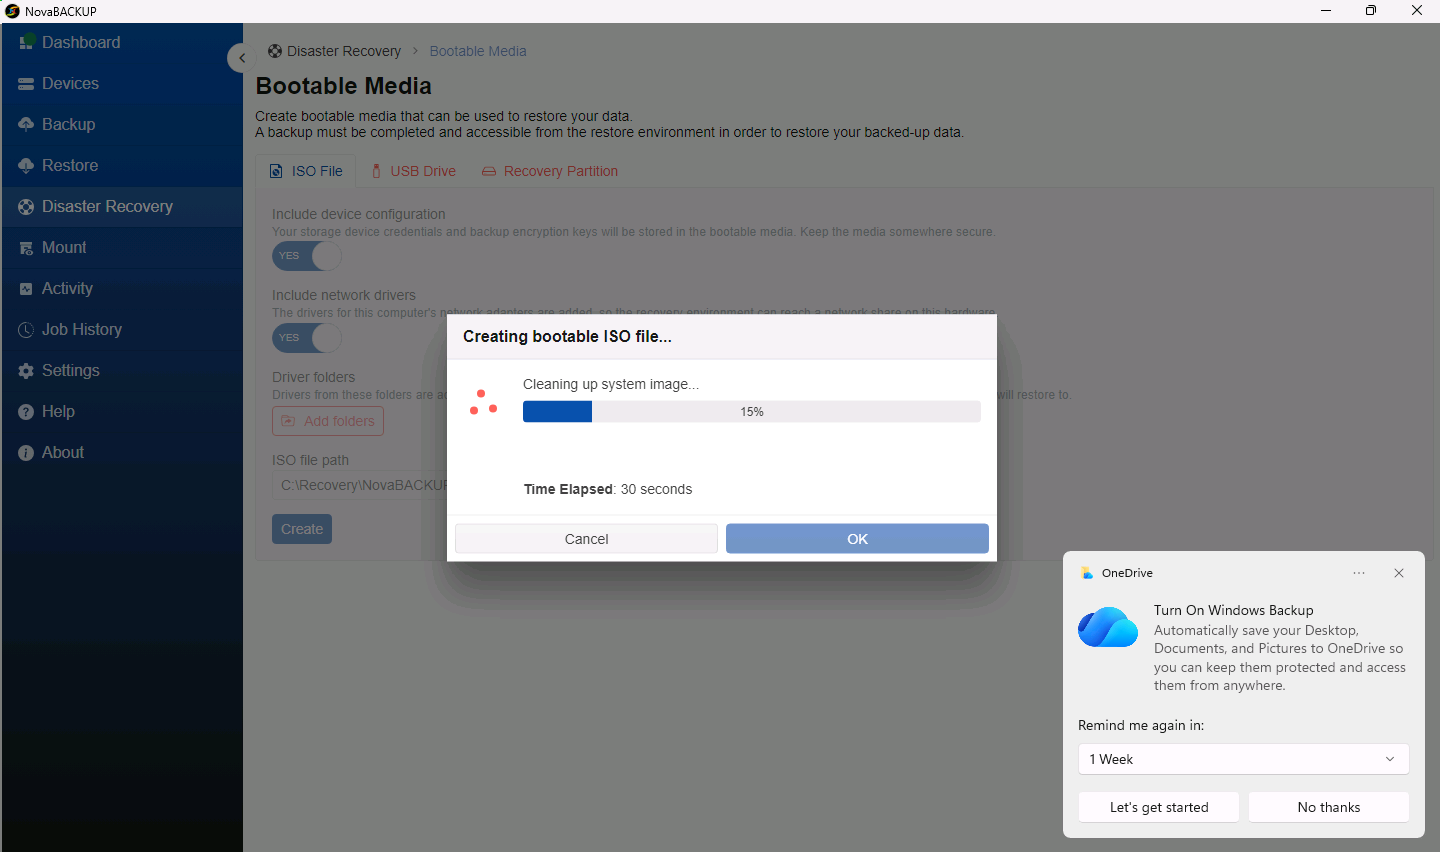
Task: Cancel the ISO file creation
Action: tap(586, 539)
